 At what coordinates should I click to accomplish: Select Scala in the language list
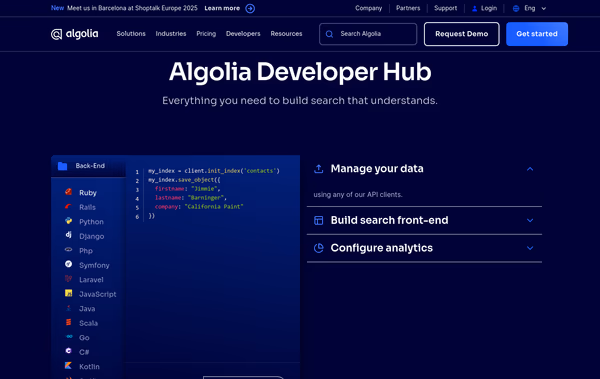(88, 323)
